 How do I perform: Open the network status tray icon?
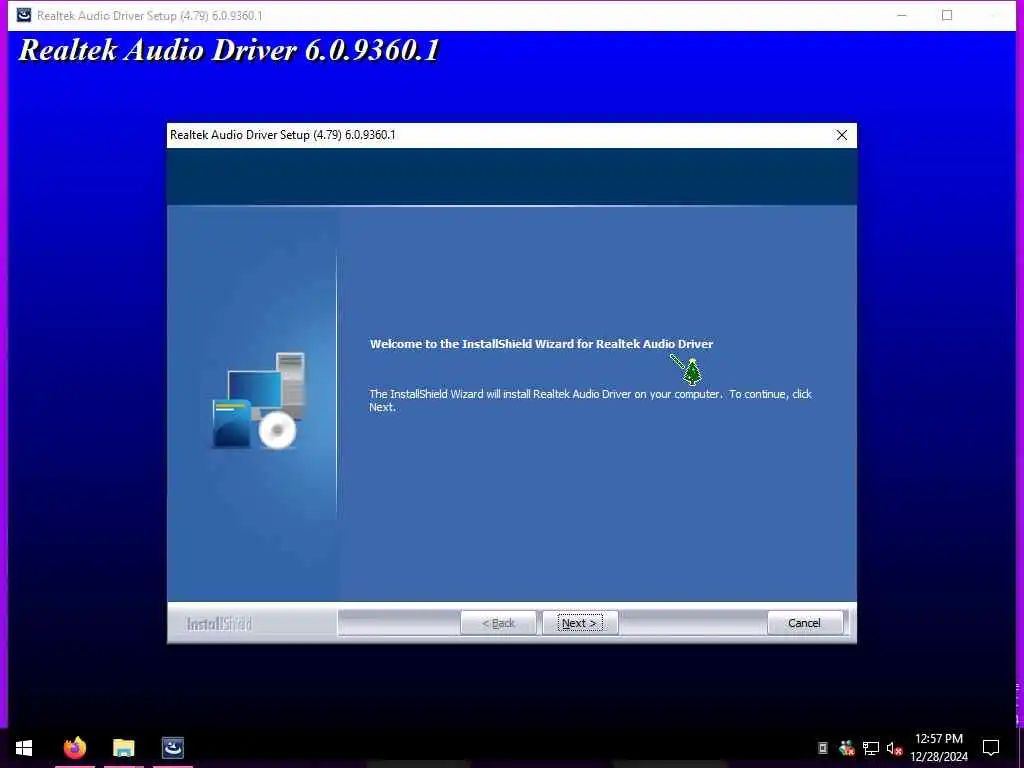[871, 748]
